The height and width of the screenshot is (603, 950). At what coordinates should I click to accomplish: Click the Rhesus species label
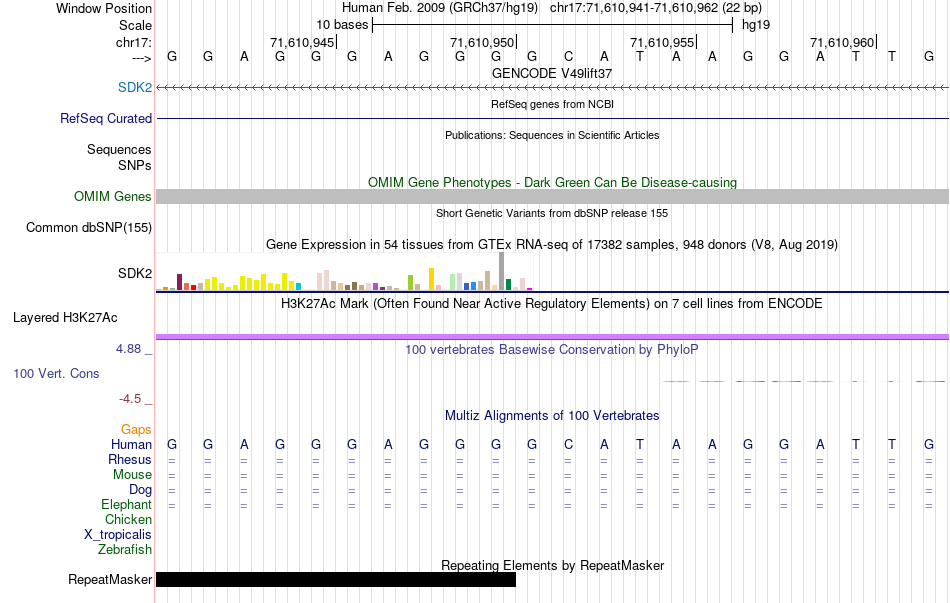tap(130, 460)
